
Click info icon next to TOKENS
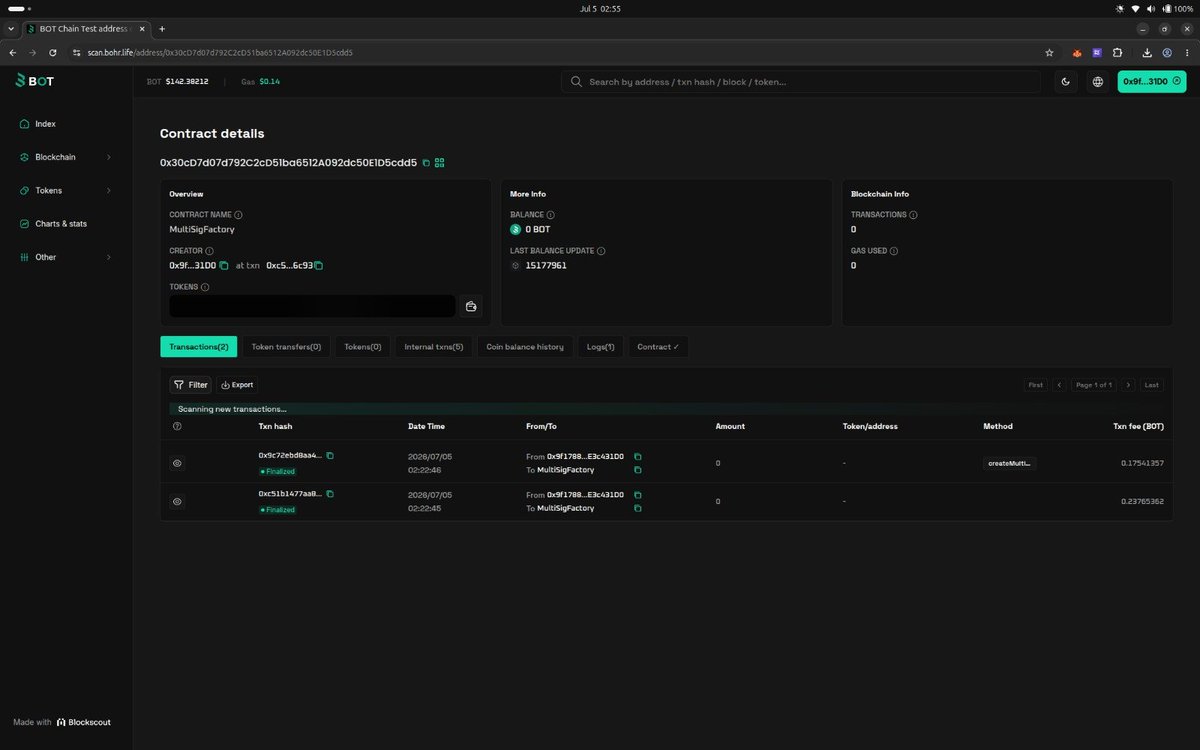(205, 287)
